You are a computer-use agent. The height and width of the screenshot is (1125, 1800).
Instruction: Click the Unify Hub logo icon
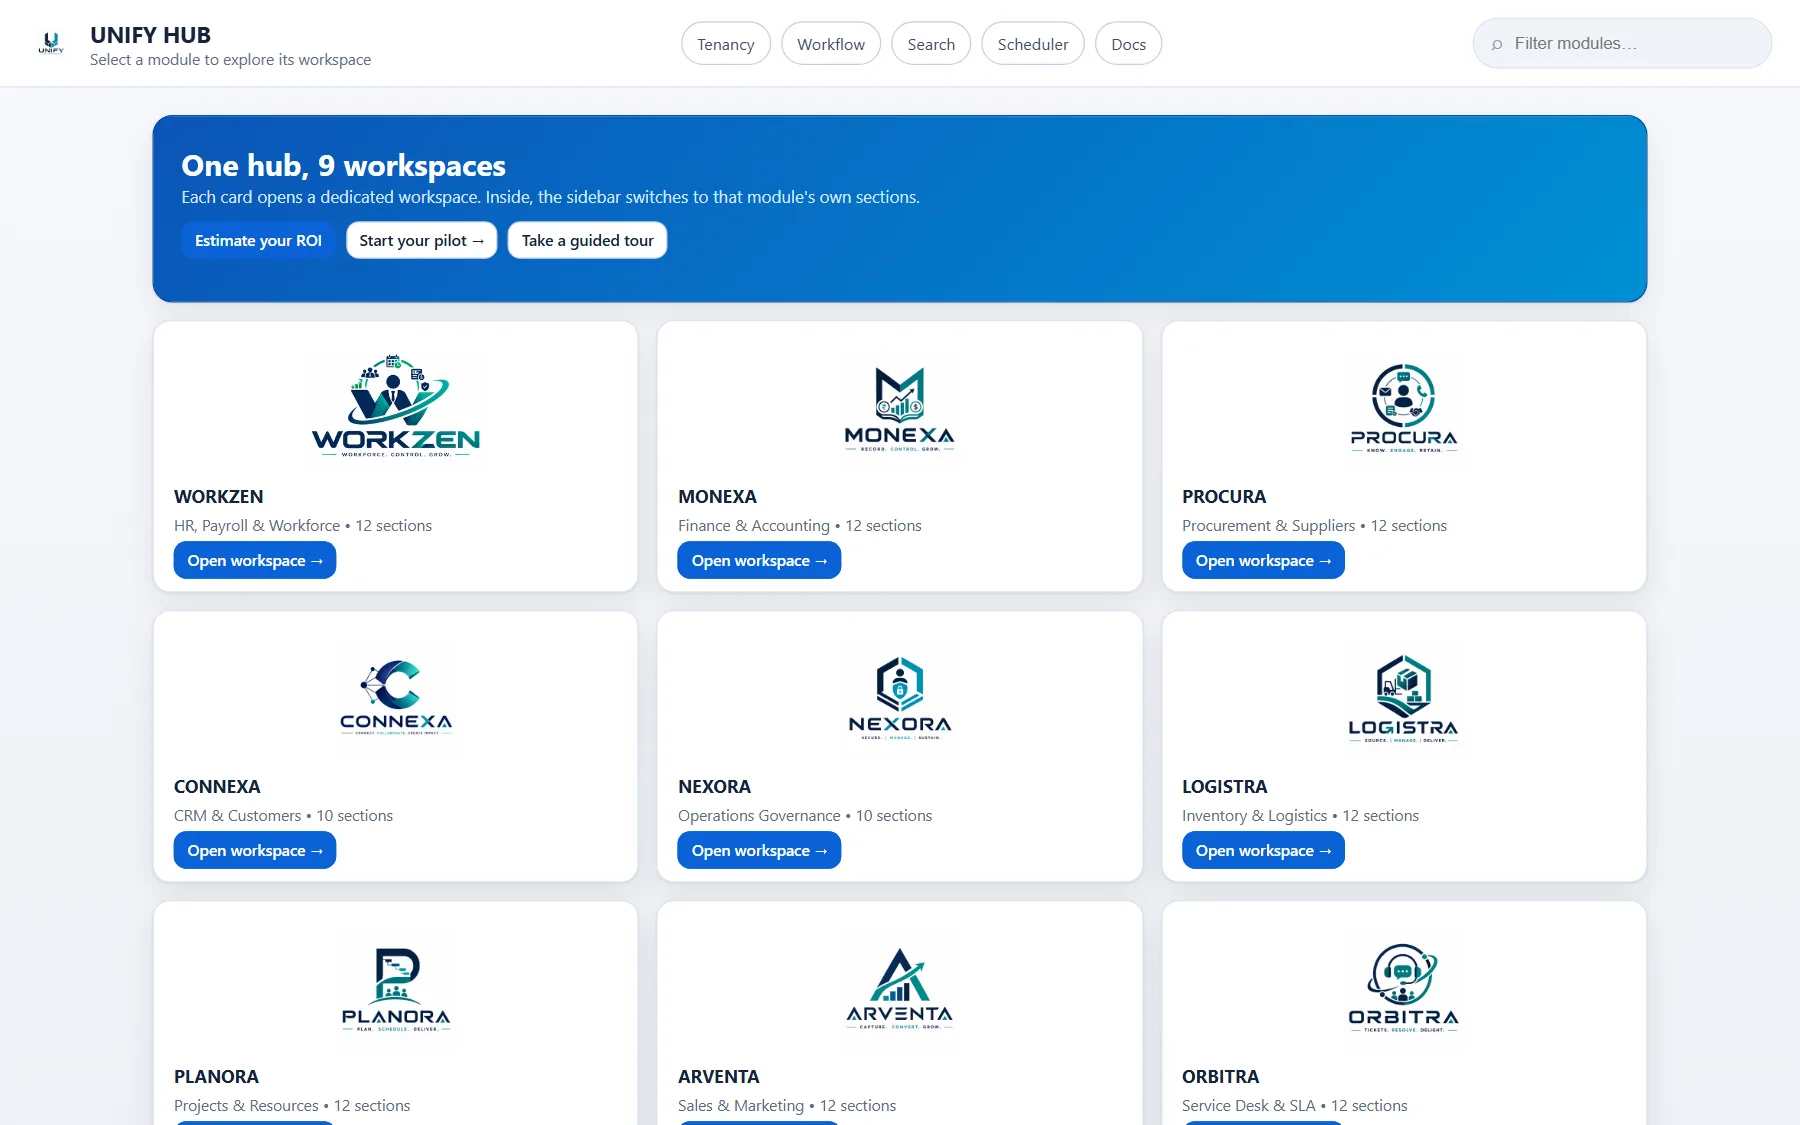coord(51,43)
